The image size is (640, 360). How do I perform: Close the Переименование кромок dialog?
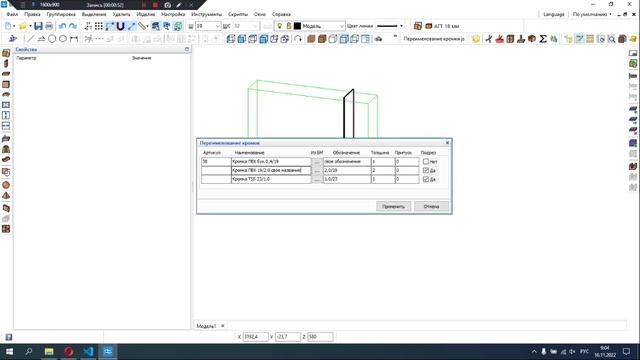tap(447, 143)
